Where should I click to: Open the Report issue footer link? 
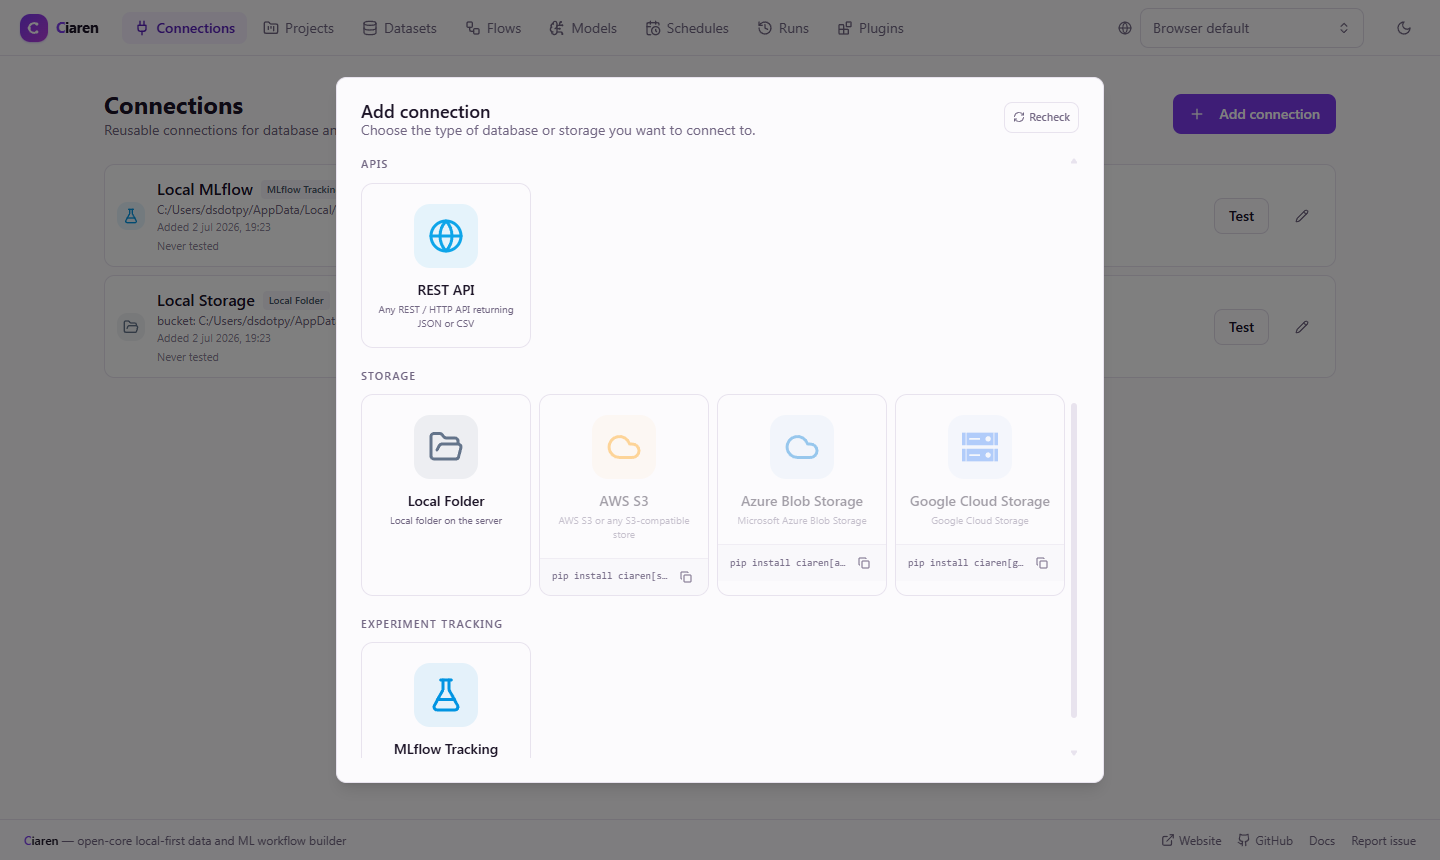[1383, 841]
